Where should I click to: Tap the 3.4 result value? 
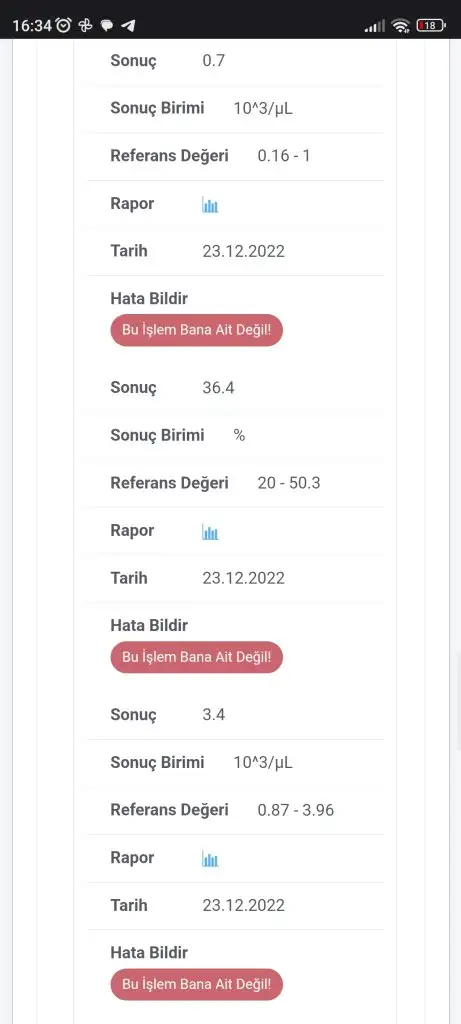coord(214,714)
